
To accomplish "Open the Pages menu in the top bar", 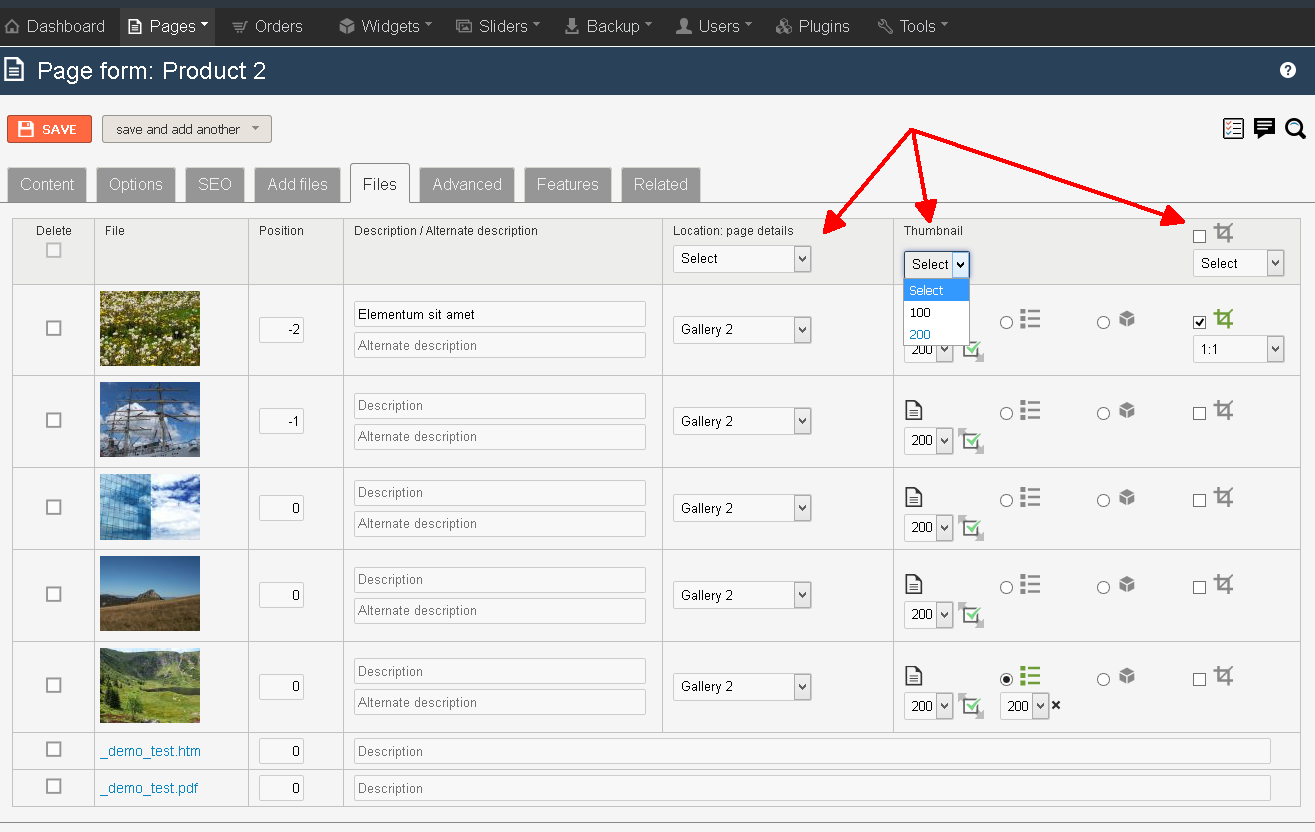I will [x=167, y=26].
